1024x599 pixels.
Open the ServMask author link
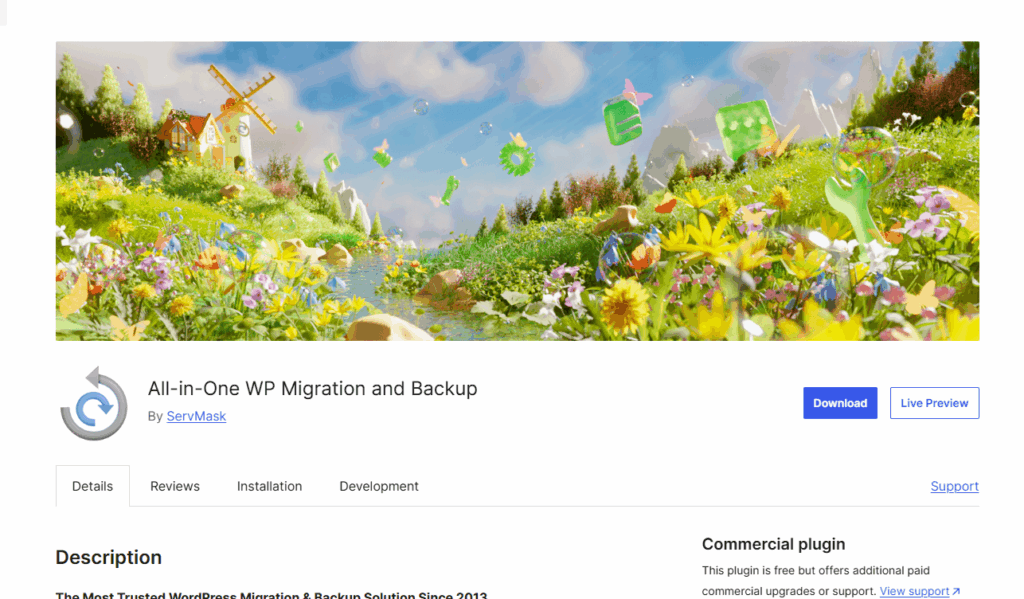[196, 416]
